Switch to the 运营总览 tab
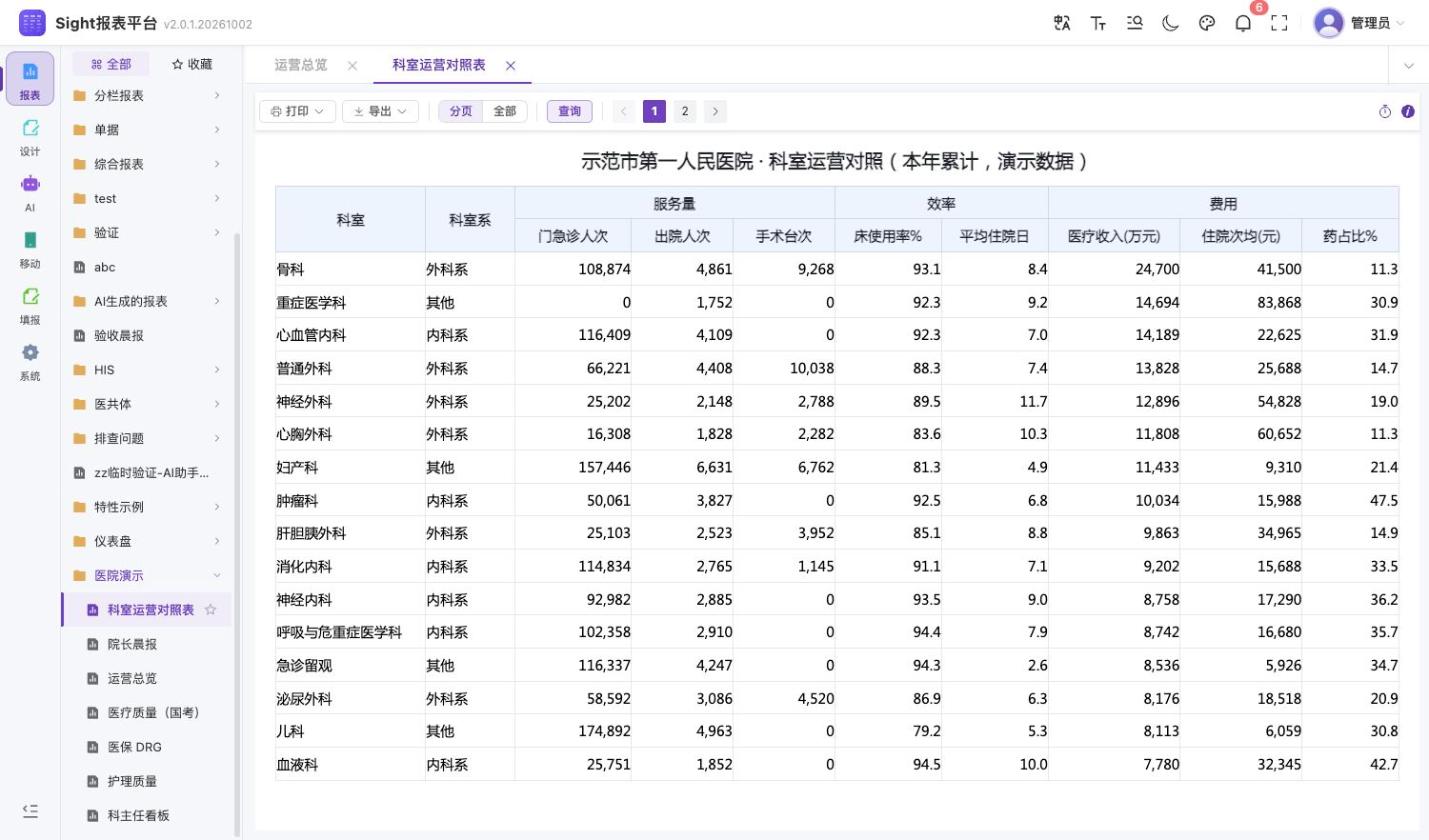 (301, 65)
